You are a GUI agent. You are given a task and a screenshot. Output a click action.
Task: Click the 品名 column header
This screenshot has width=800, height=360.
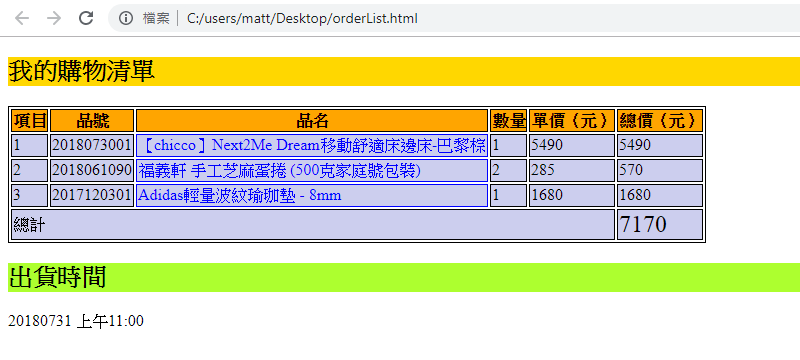pos(312,121)
